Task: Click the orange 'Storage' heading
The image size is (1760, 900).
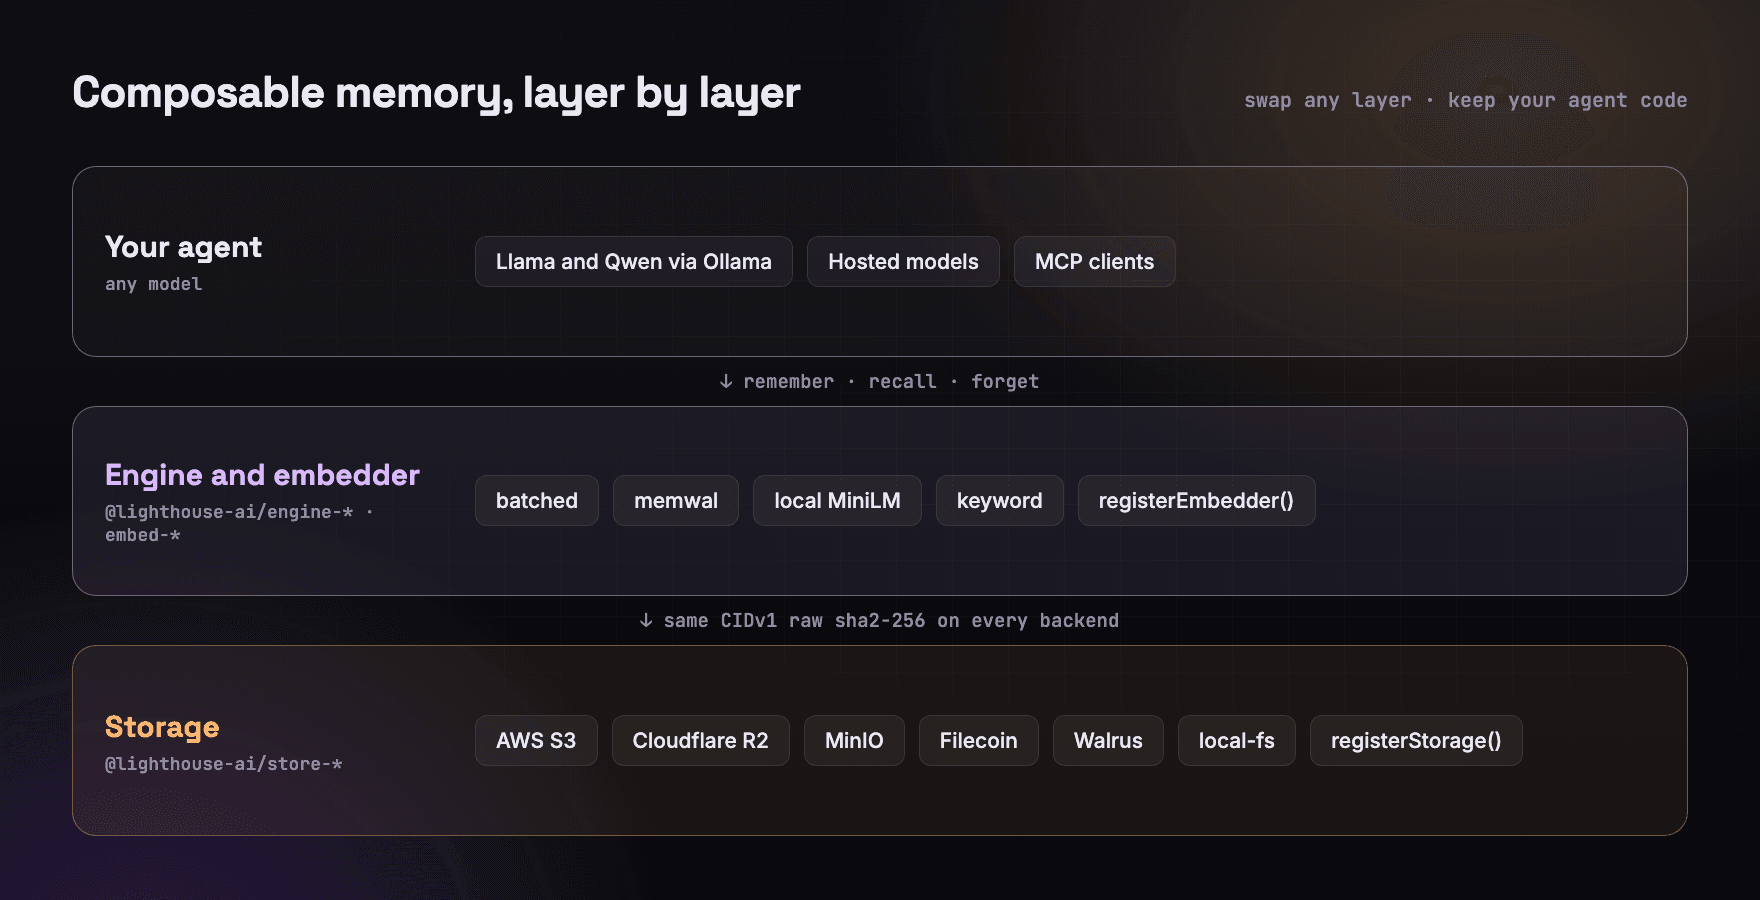Action: (162, 727)
